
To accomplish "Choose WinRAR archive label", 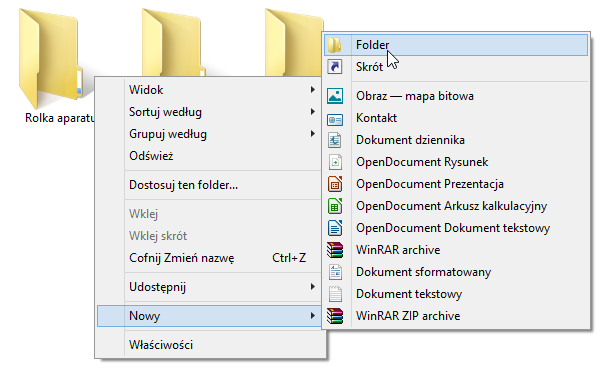I will [398, 250].
